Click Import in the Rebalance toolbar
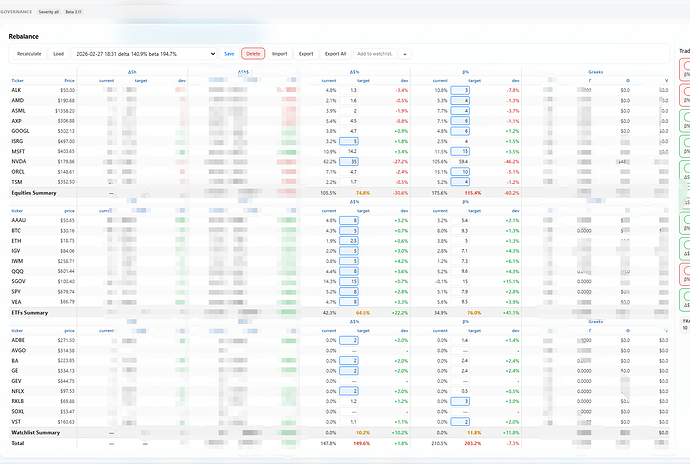This screenshot has width=690, height=464. pyautogui.click(x=279, y=53)
